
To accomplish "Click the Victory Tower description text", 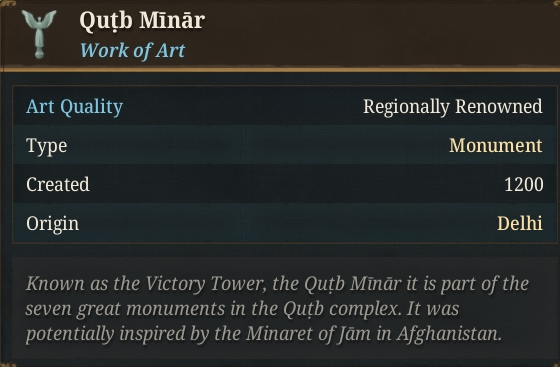I will 277,284.
